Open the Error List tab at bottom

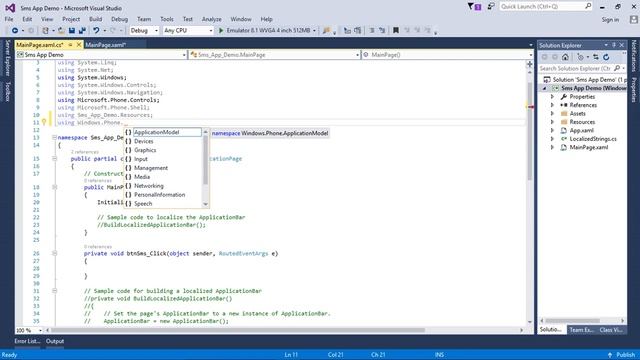point(27,341)
